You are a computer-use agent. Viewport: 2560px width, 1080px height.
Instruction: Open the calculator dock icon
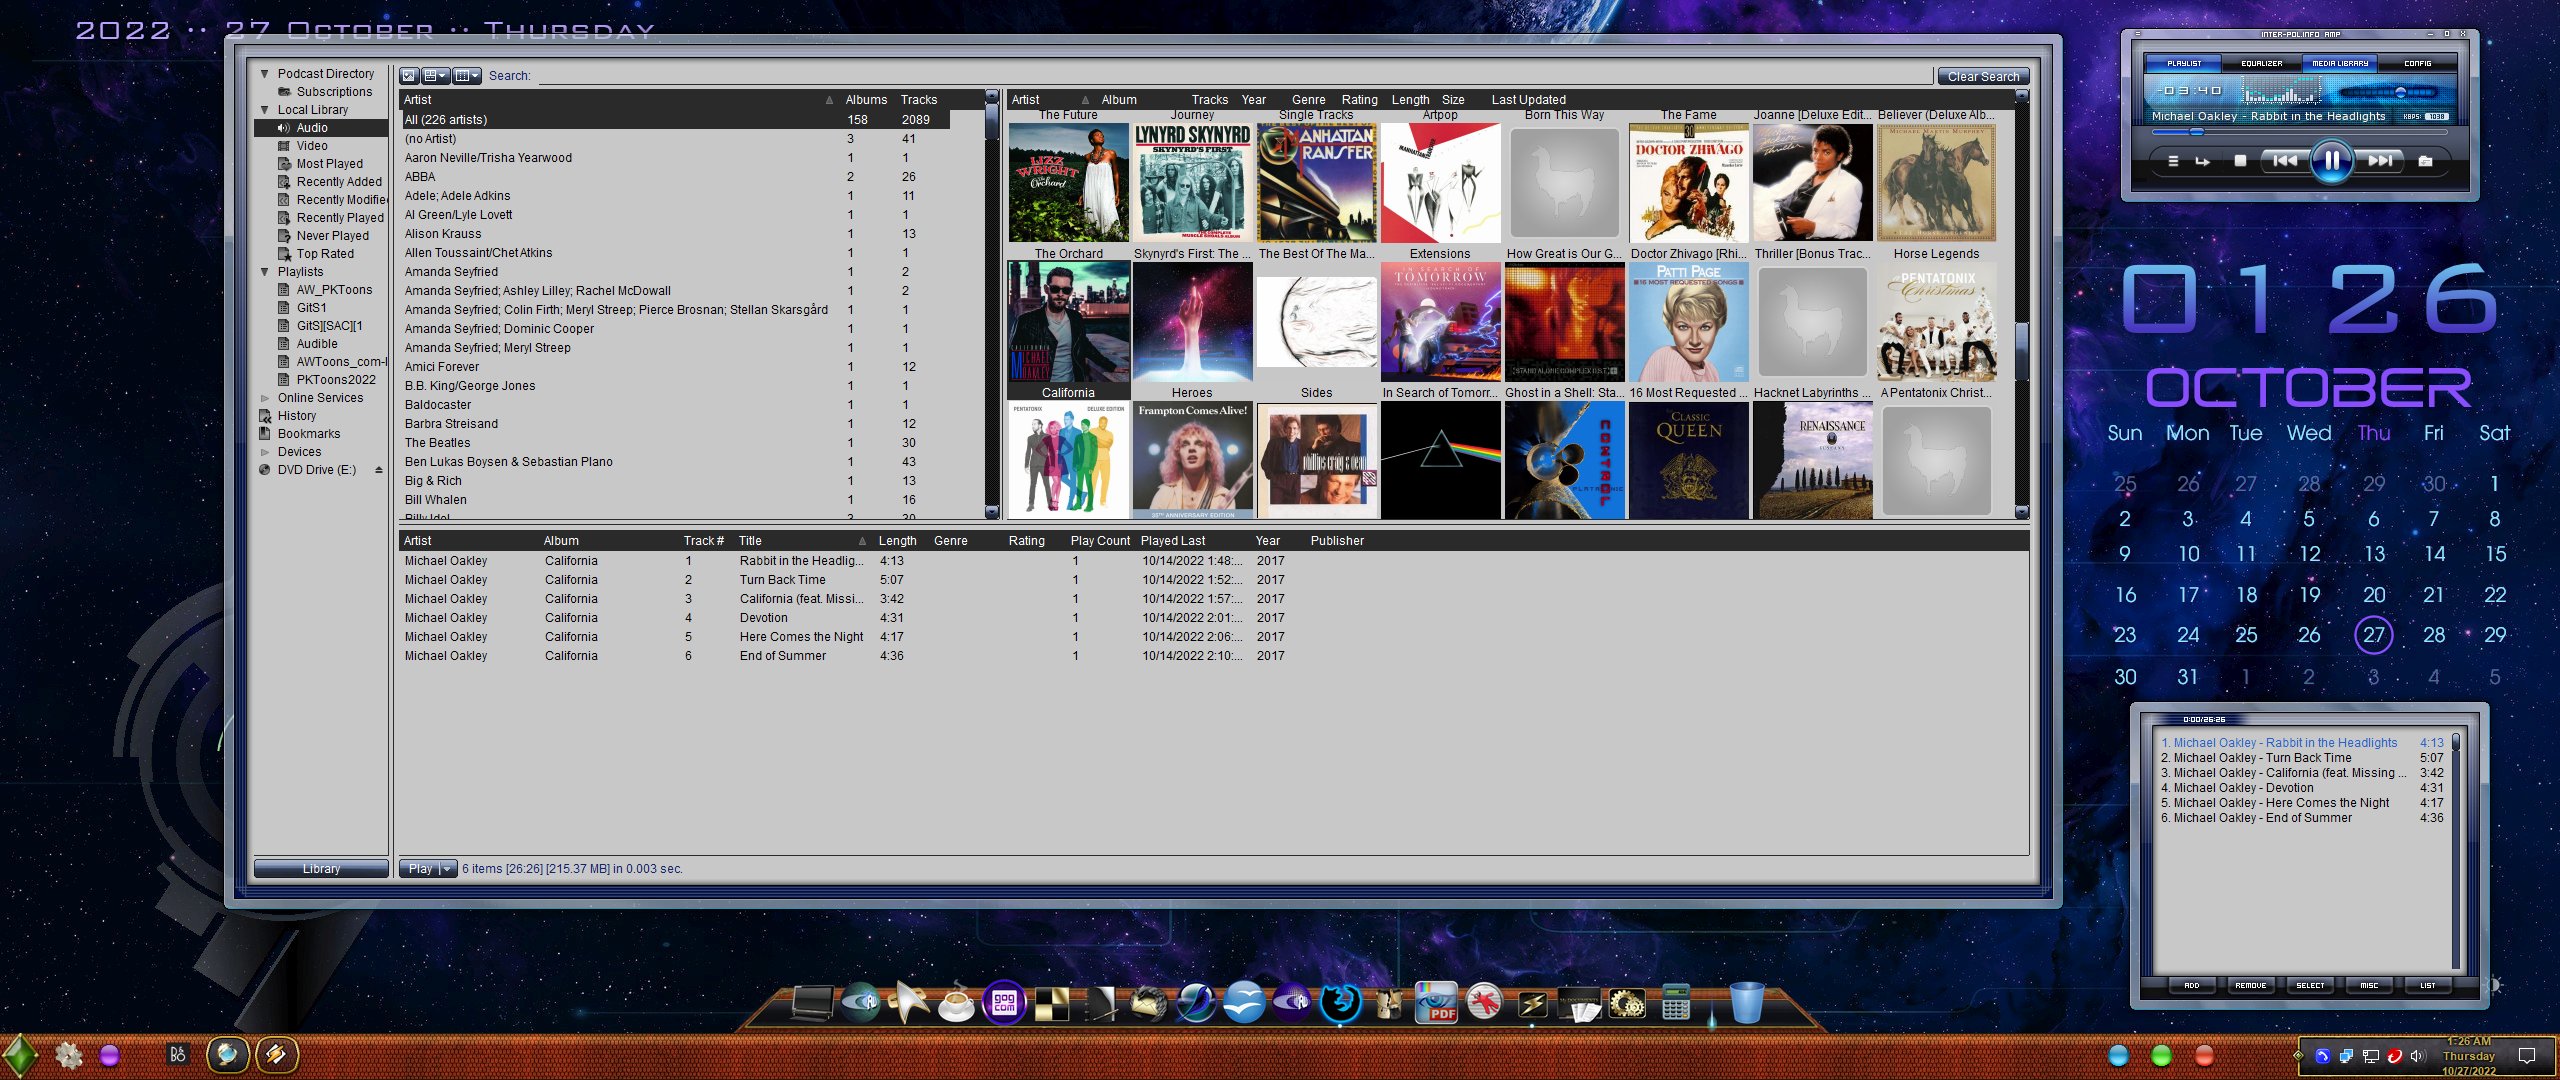point(1676,1002)
